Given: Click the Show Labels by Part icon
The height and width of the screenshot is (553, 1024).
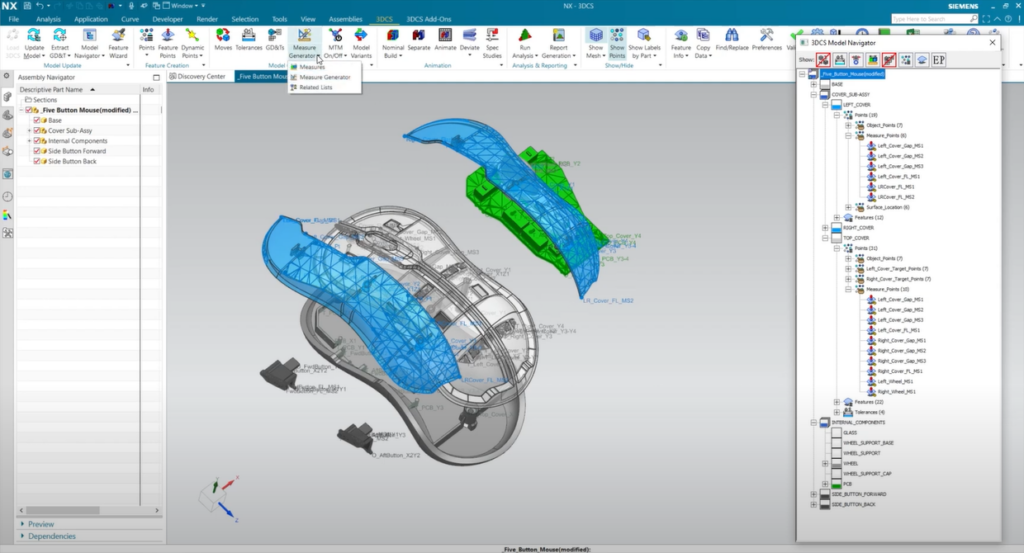Looking at the screenshot, I should tap(644, 35).
